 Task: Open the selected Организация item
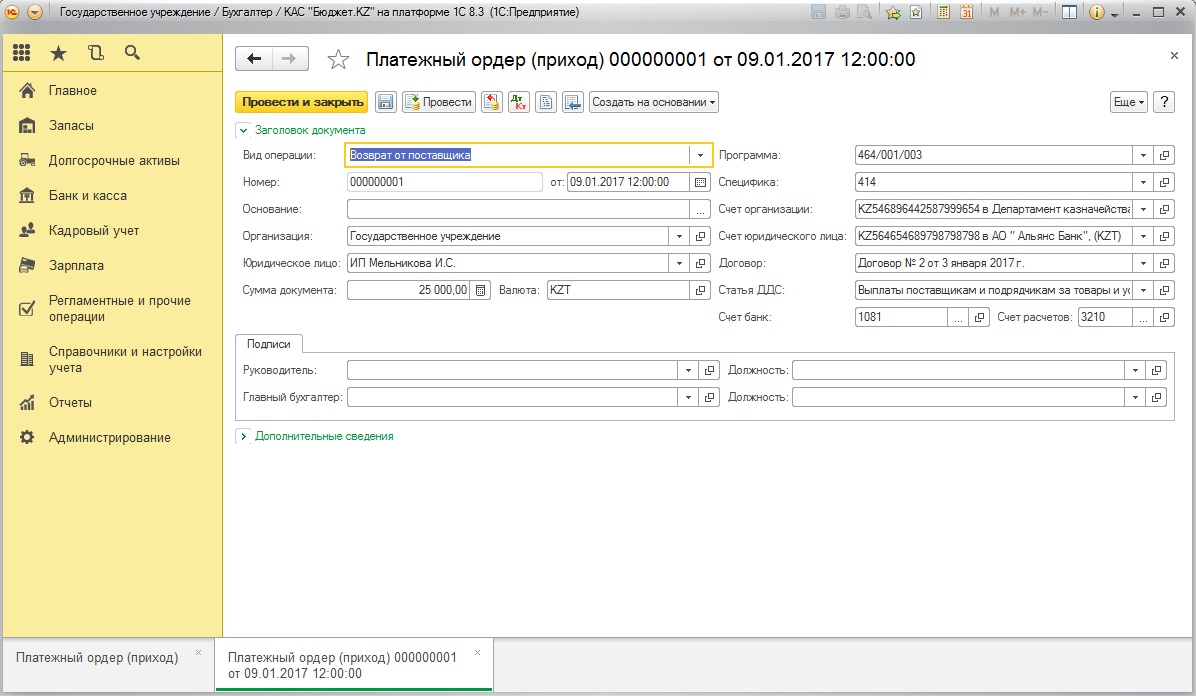(x=700, y=237)
